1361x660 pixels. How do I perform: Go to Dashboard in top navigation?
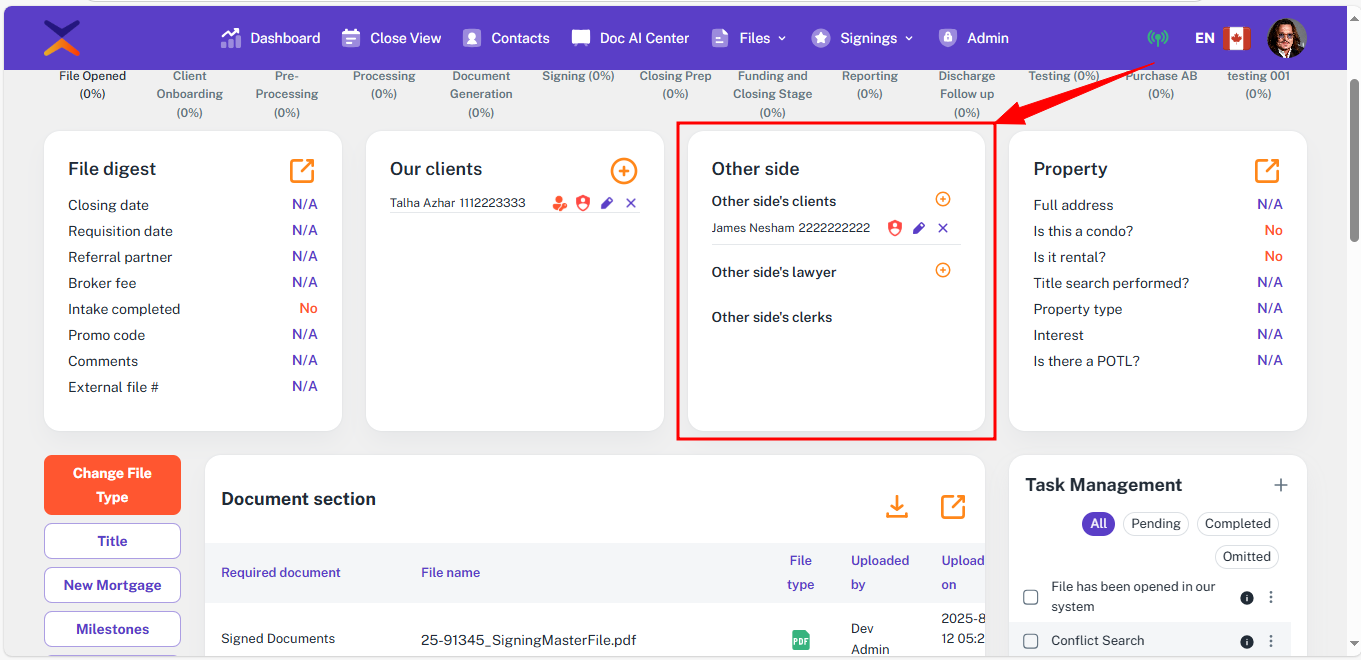click(x=271, y=38)
